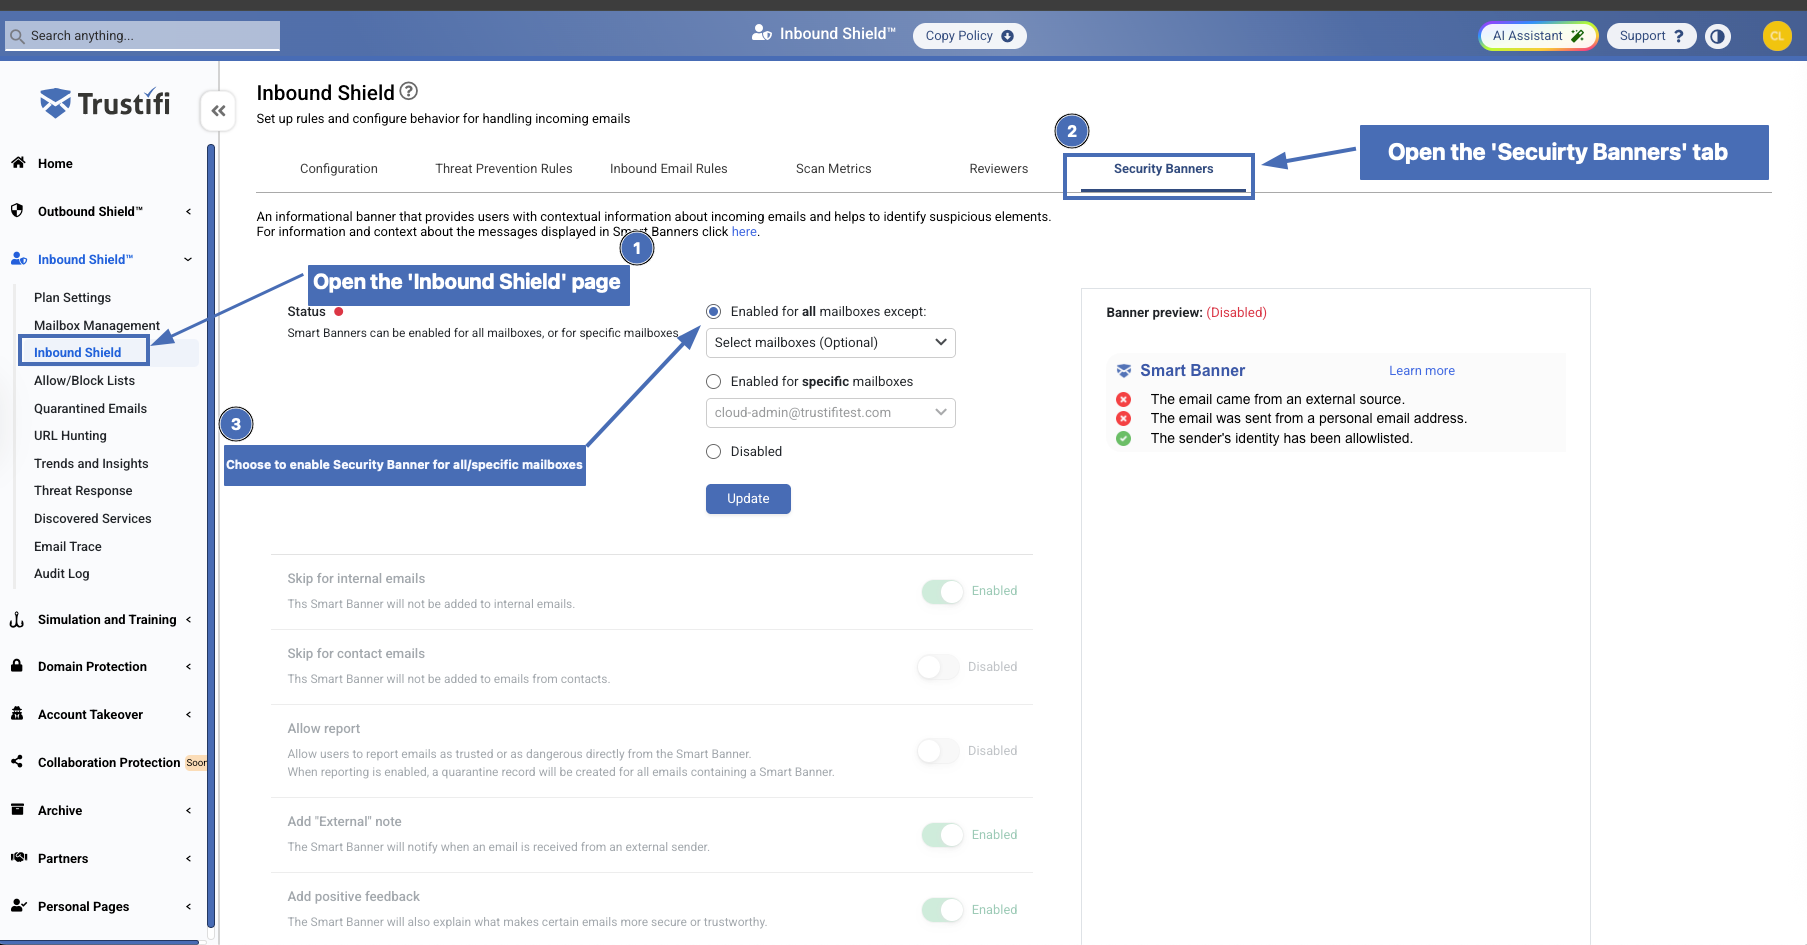1807x945 pixels.
Task: Expand the Account Takeover section
Action: click(x=188, y=714)
